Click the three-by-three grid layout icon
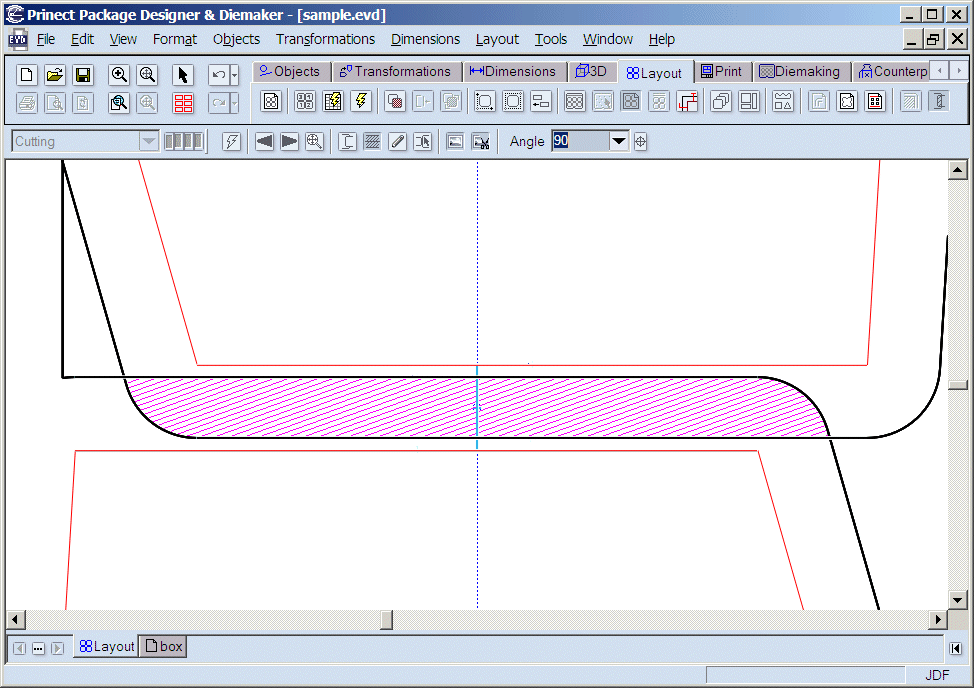Image resolution: width=974 pixels, height=688 pixels. 575,101
